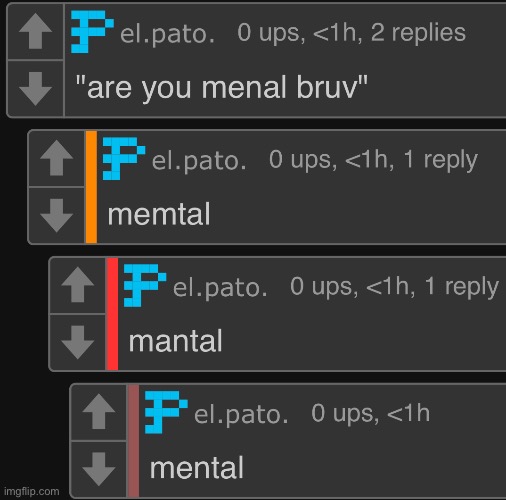This screenshot has height=500, width=506.
Task: Open el.pato. username on memtal reply
Action: click(199, 161)
